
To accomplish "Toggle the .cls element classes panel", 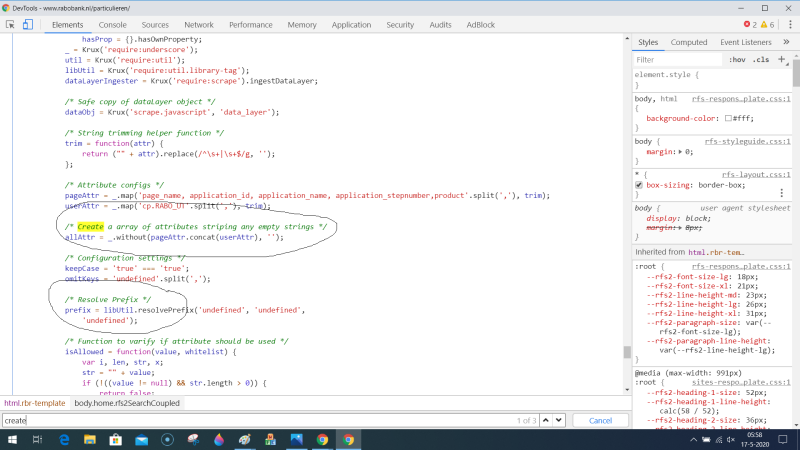I will [x=761, y=60].
